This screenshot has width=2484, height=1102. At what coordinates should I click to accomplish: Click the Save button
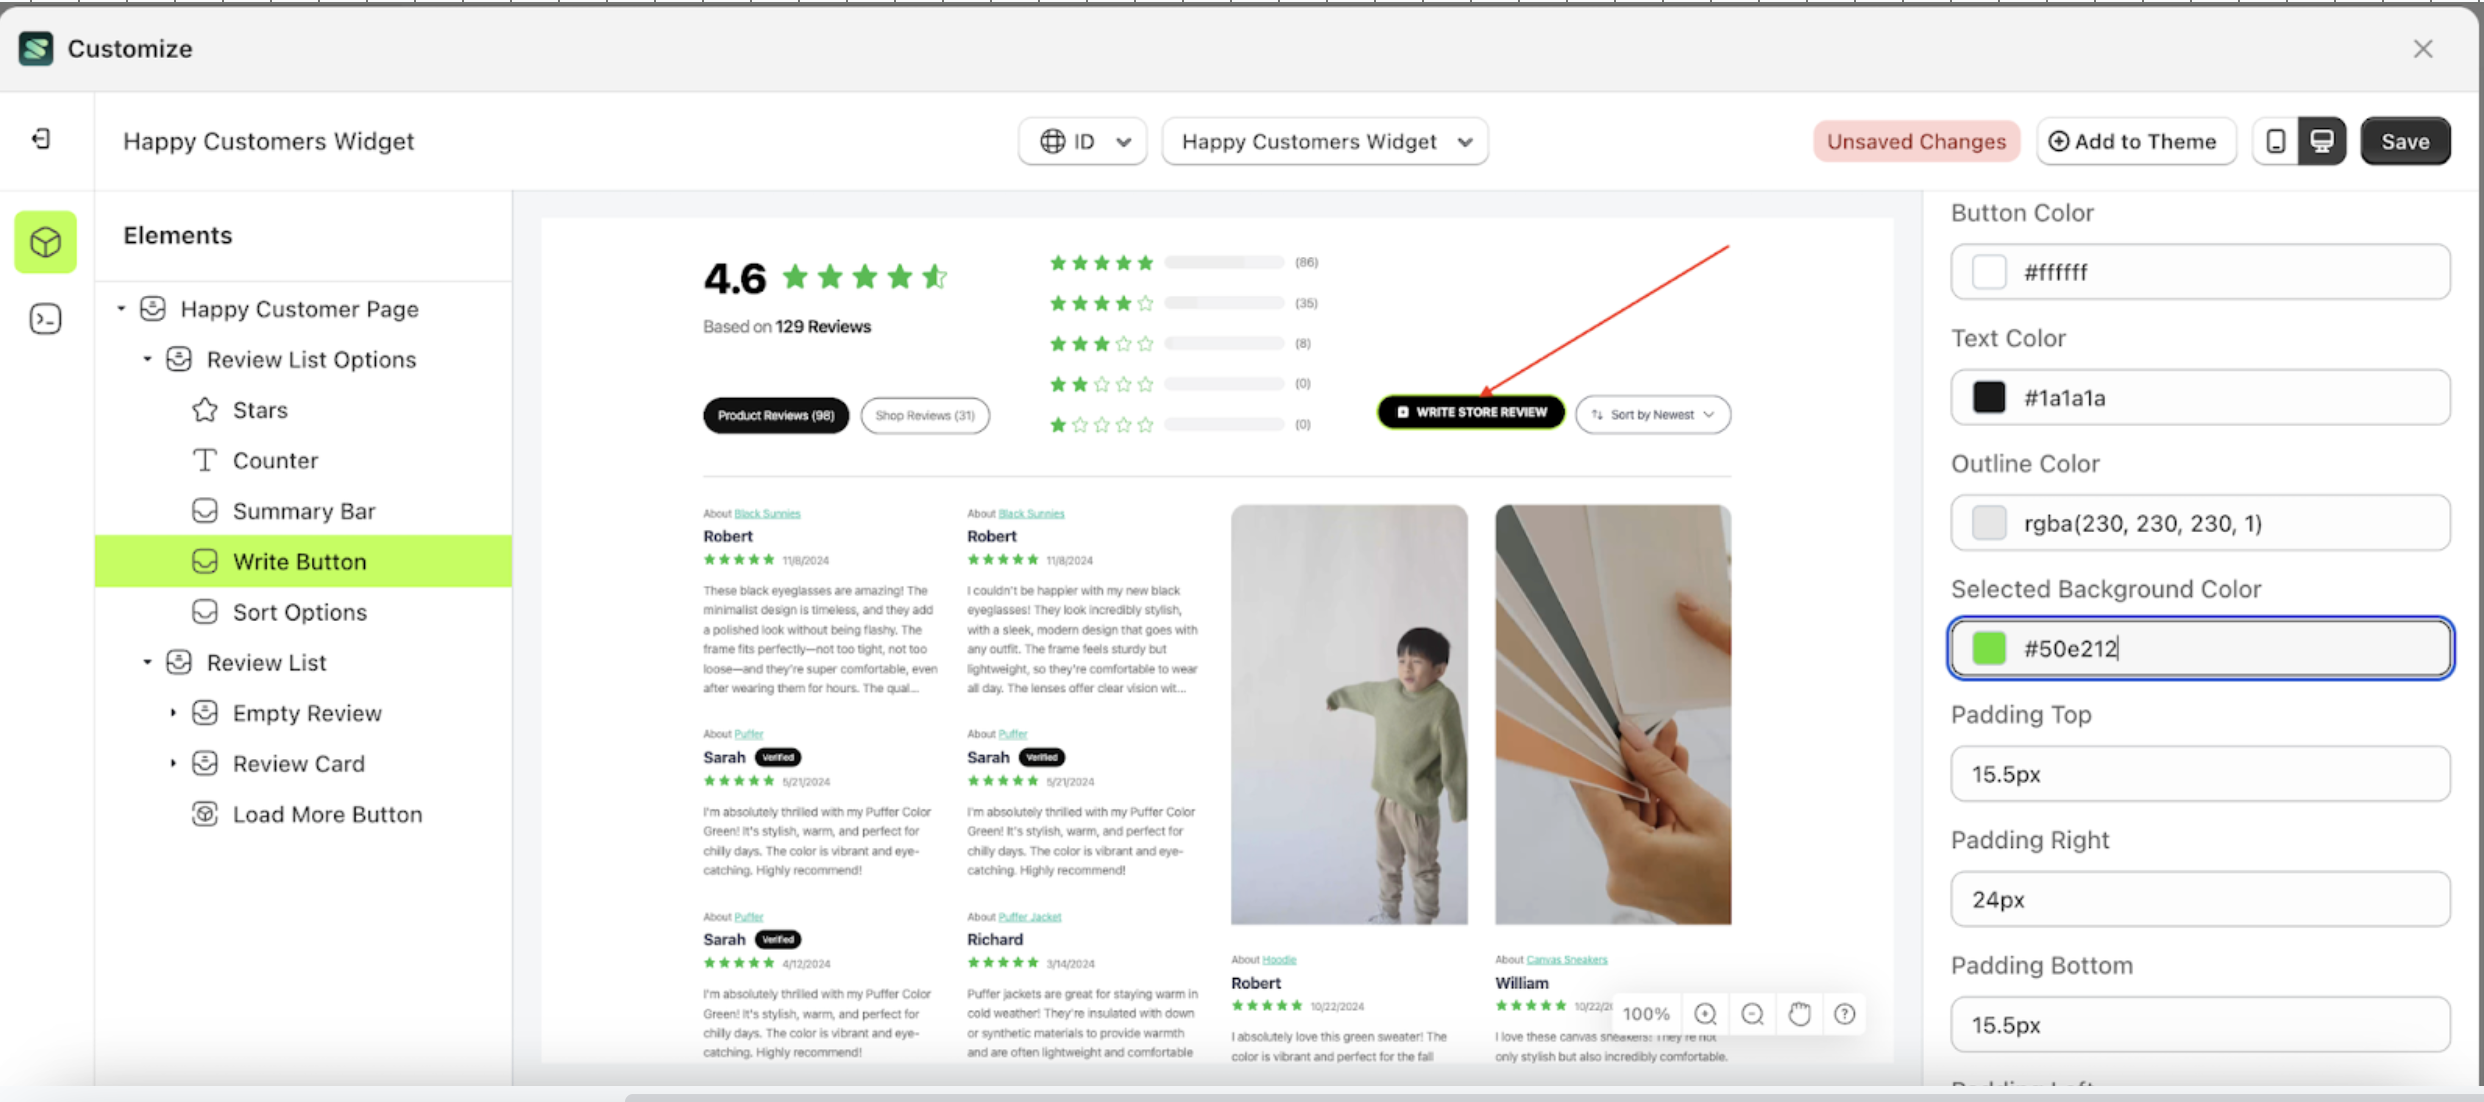coord(2405,141)
